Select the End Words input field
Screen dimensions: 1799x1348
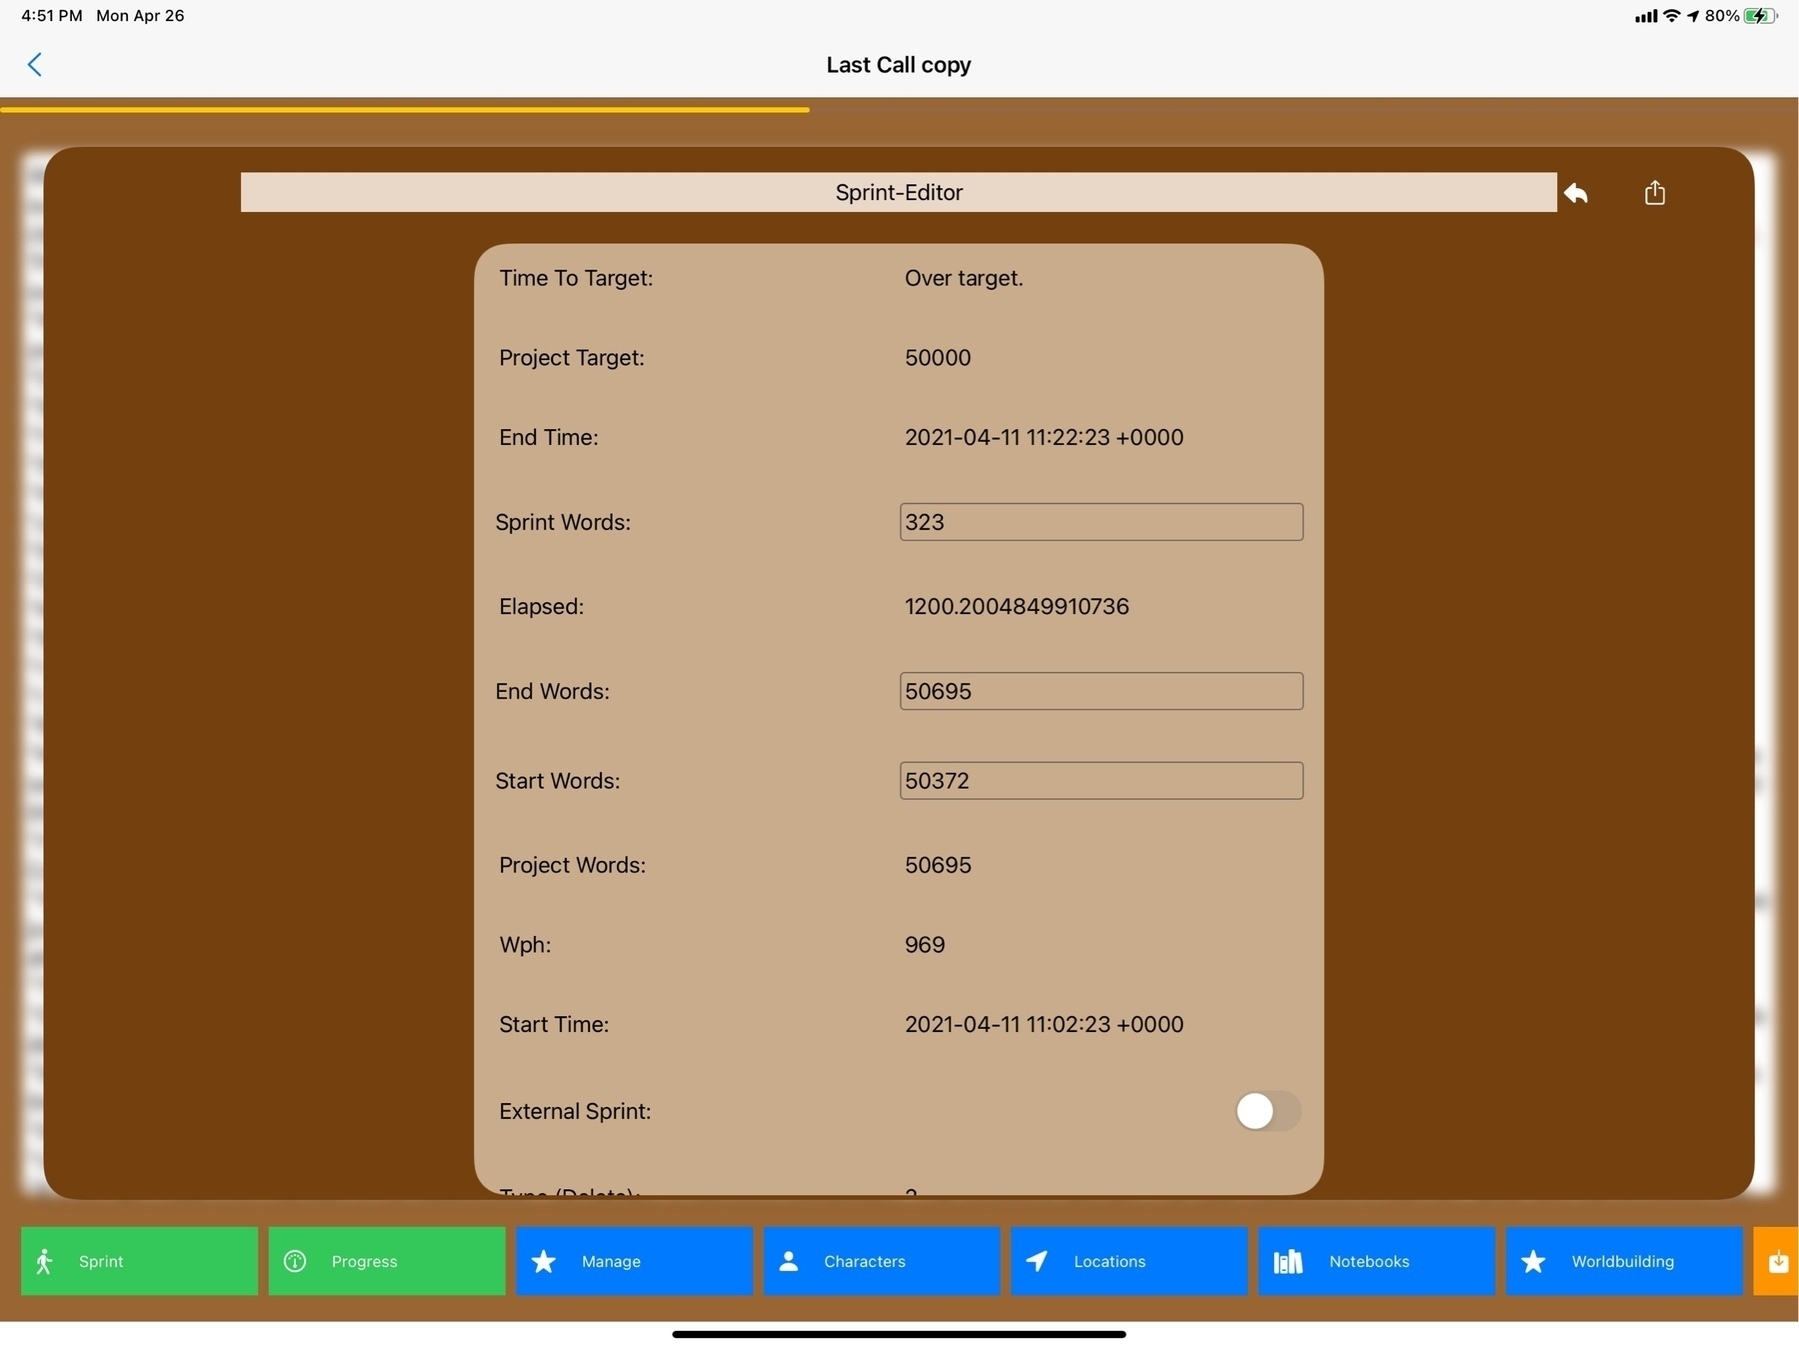1100,691
